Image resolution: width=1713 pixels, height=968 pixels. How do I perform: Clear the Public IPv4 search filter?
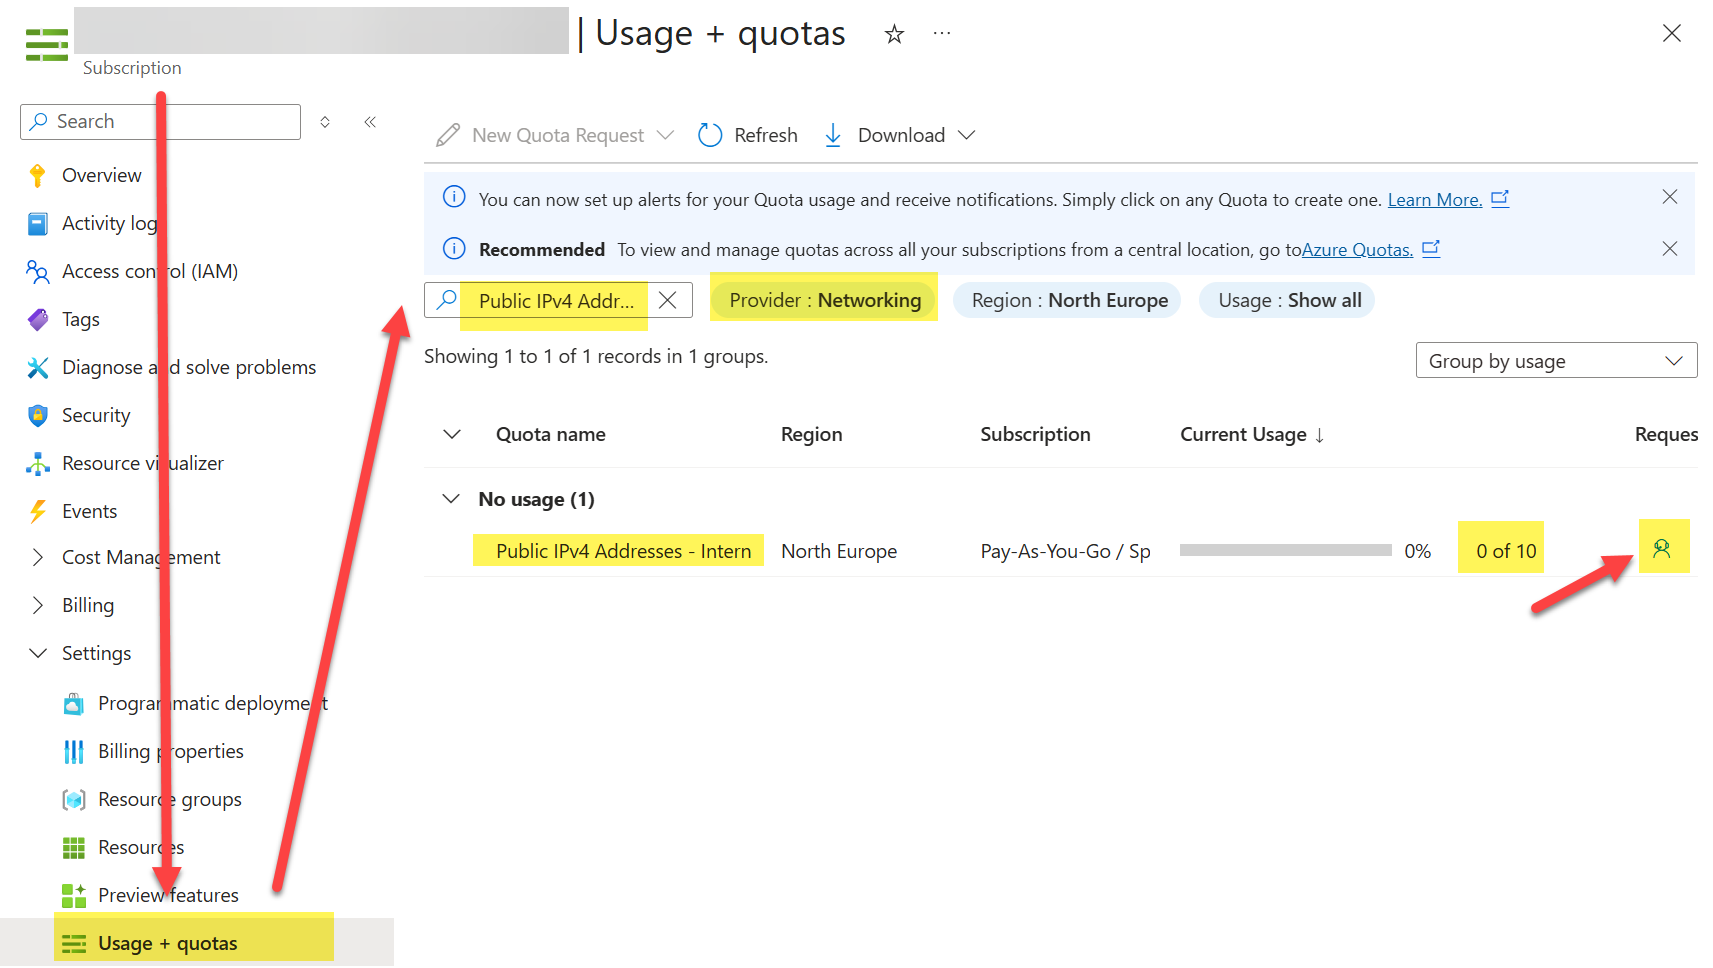[x=668, y=300]
